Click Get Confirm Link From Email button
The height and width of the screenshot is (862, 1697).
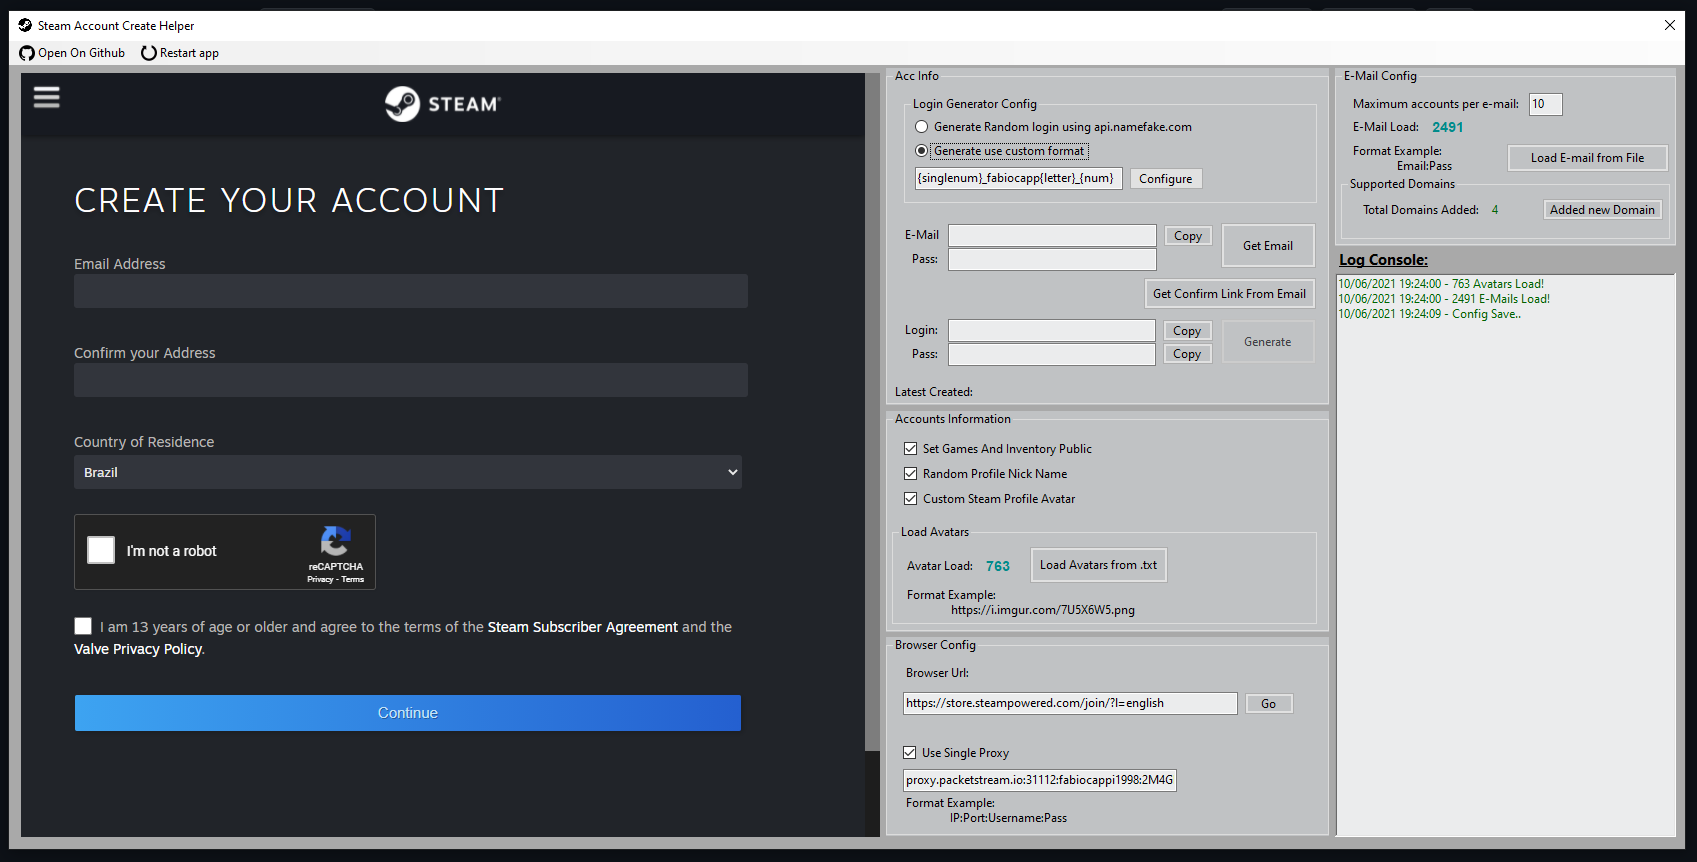coord(1229,294)
